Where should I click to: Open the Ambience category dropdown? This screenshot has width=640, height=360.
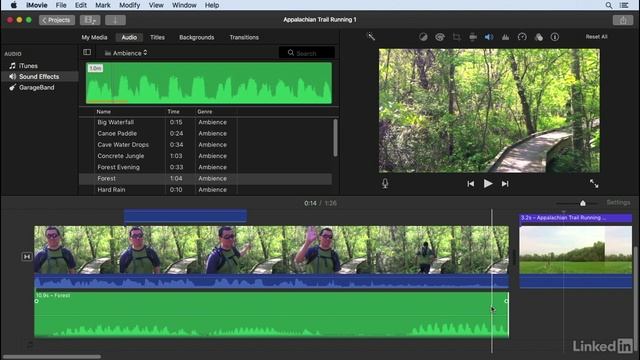126,53
